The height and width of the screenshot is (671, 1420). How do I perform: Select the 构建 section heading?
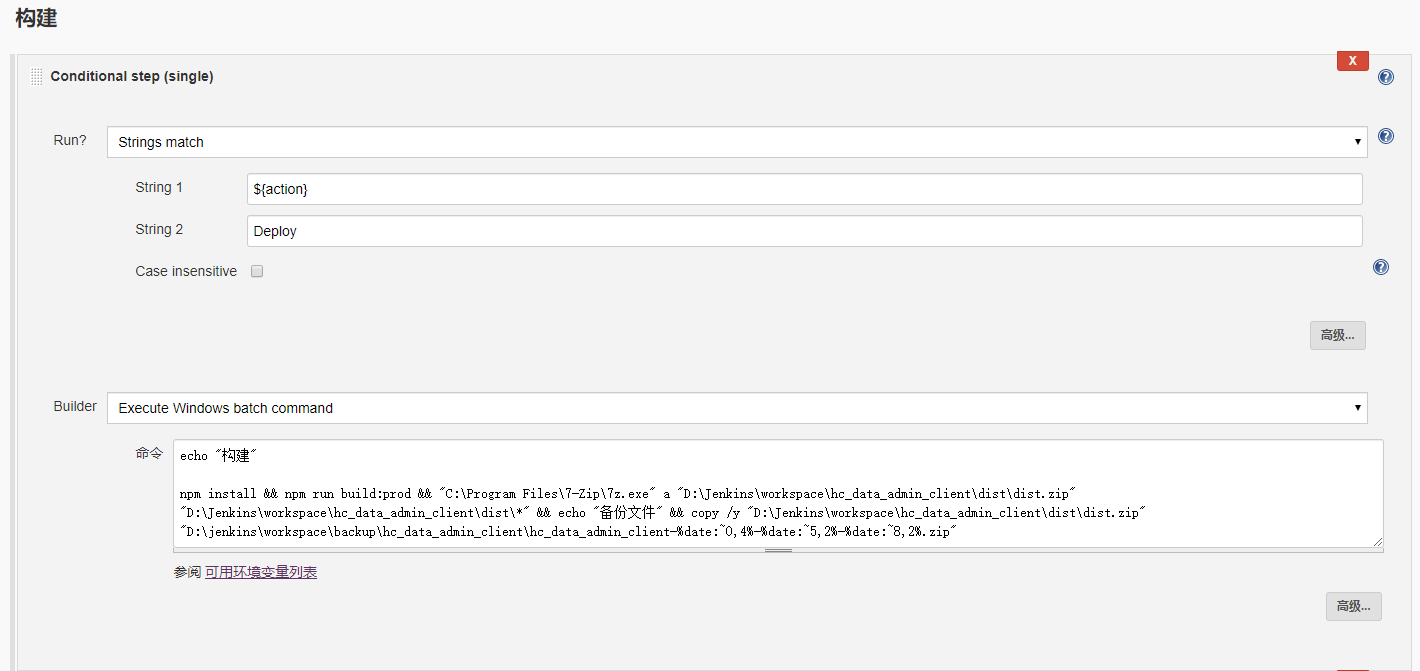click(36, 17)
